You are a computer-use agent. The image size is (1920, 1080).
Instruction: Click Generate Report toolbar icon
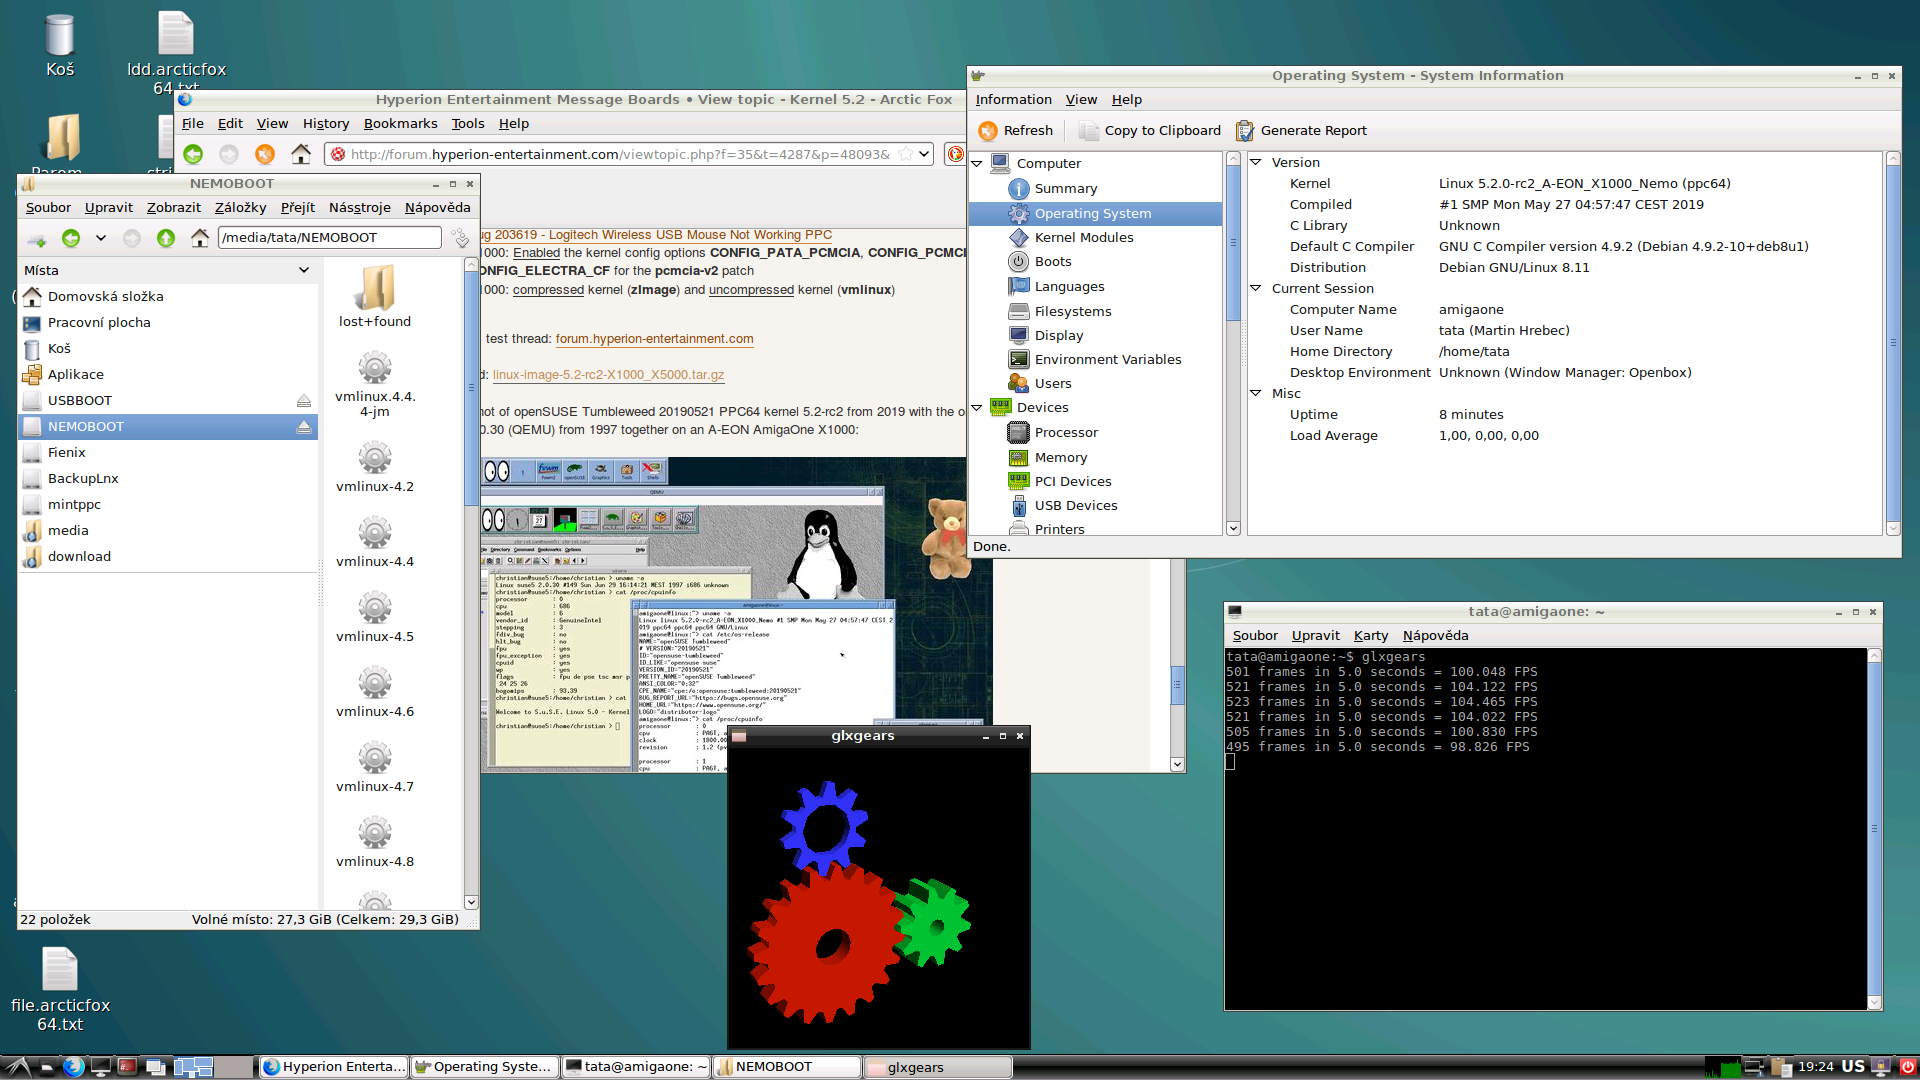click(1245, 131)
